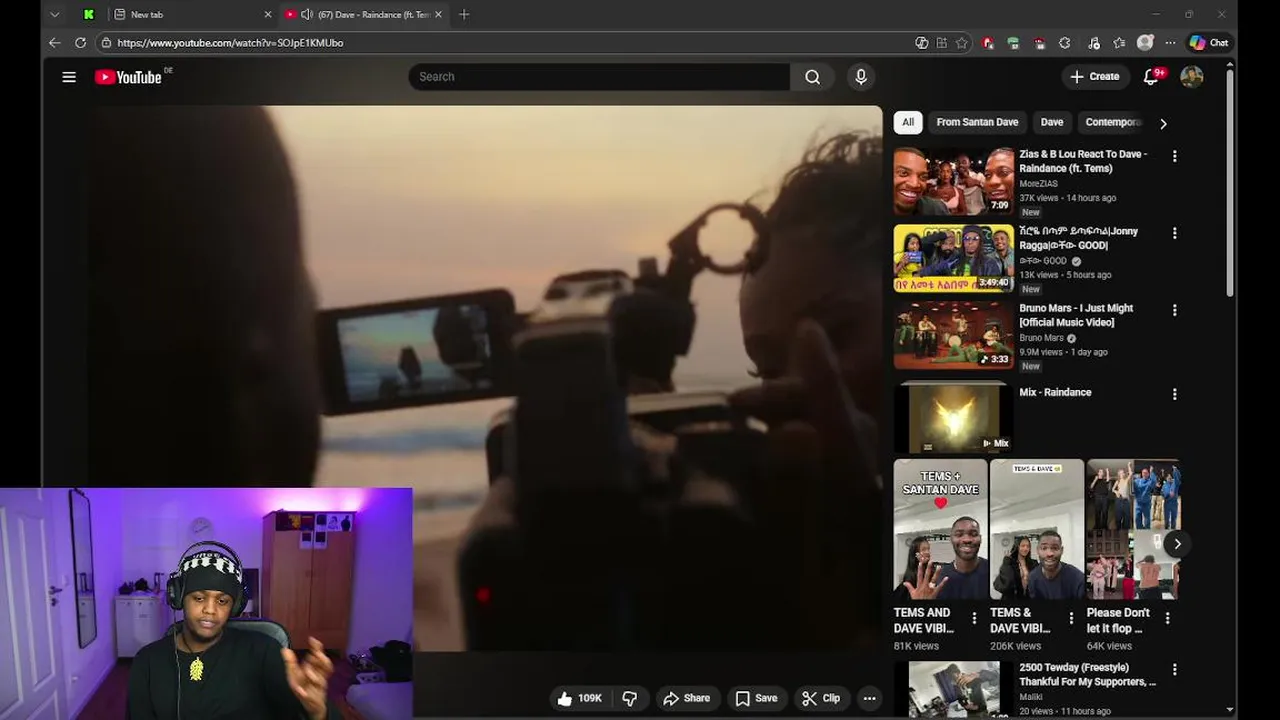
Task: Open 'Bruno Mars - I Just Might' title
Action: pyautogui.click(x=1076, y=315)
